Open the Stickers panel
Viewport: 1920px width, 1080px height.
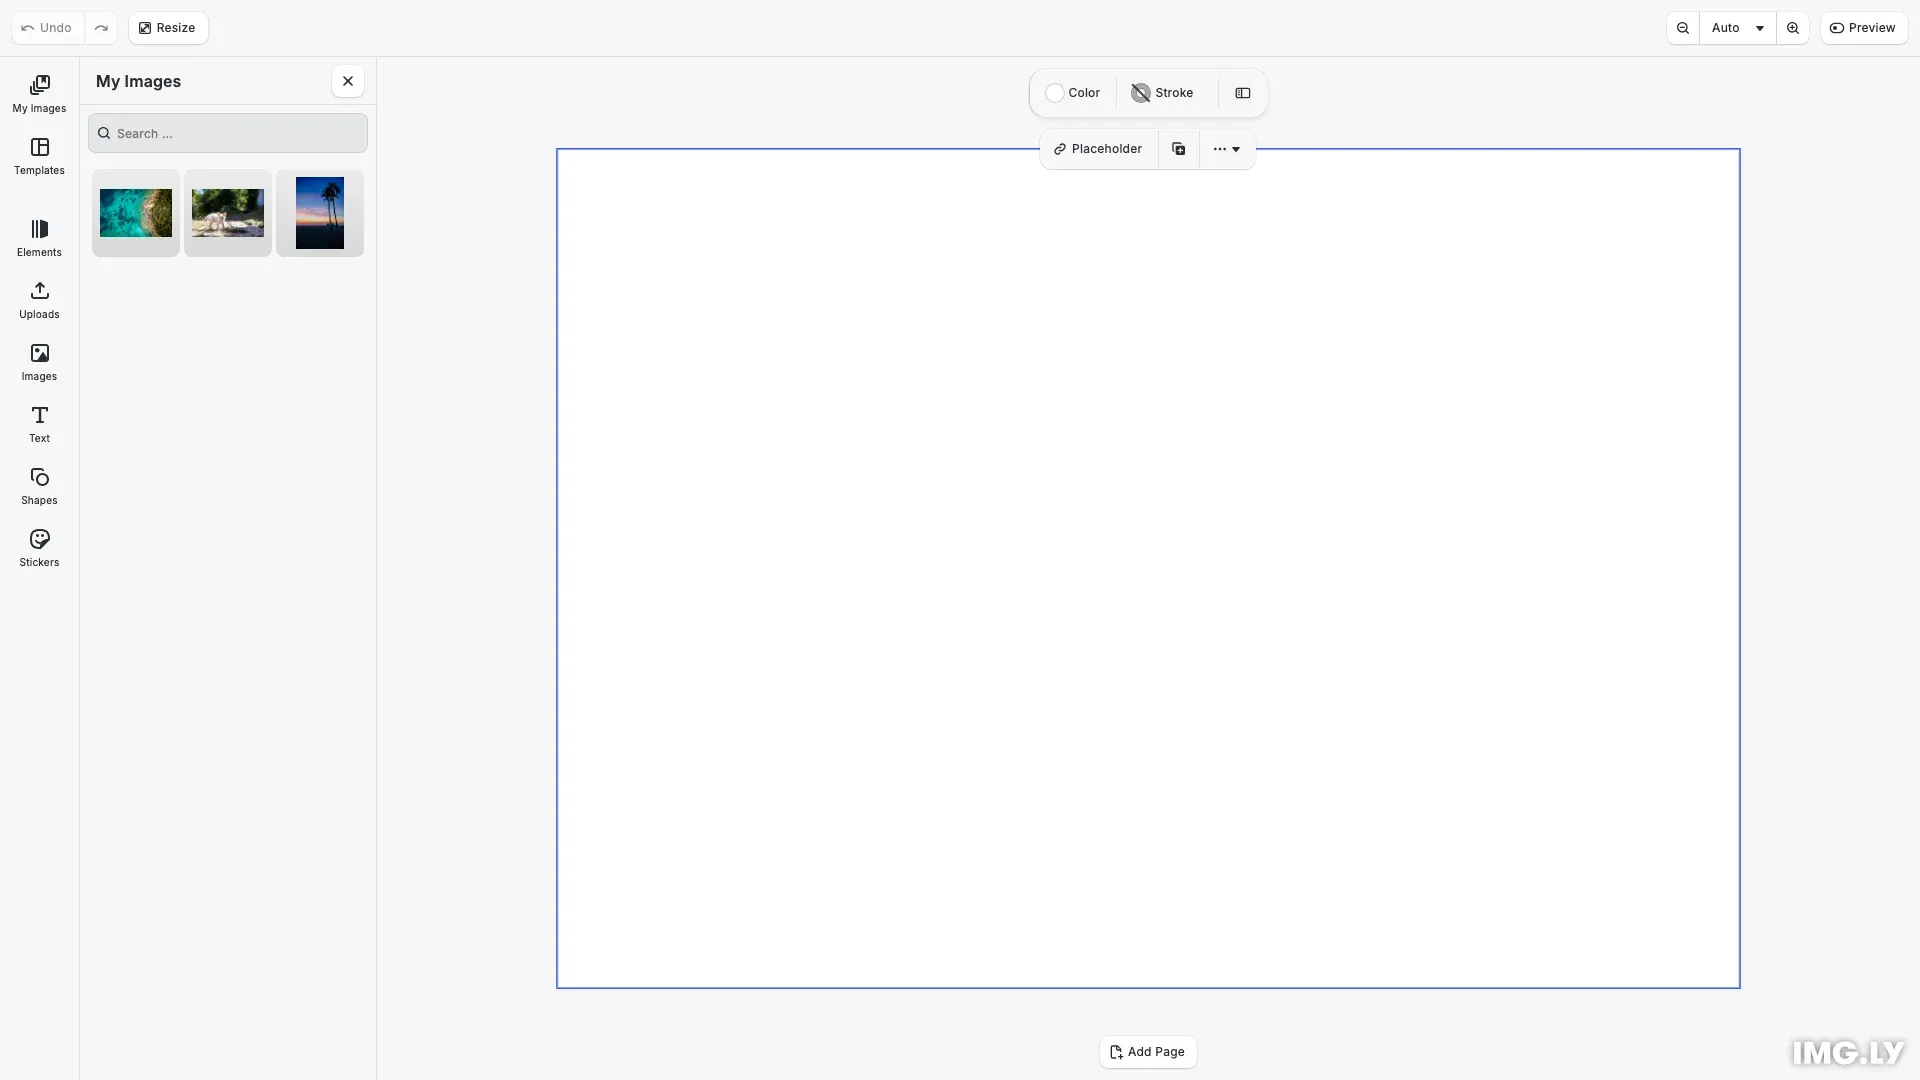pos(39,547)
